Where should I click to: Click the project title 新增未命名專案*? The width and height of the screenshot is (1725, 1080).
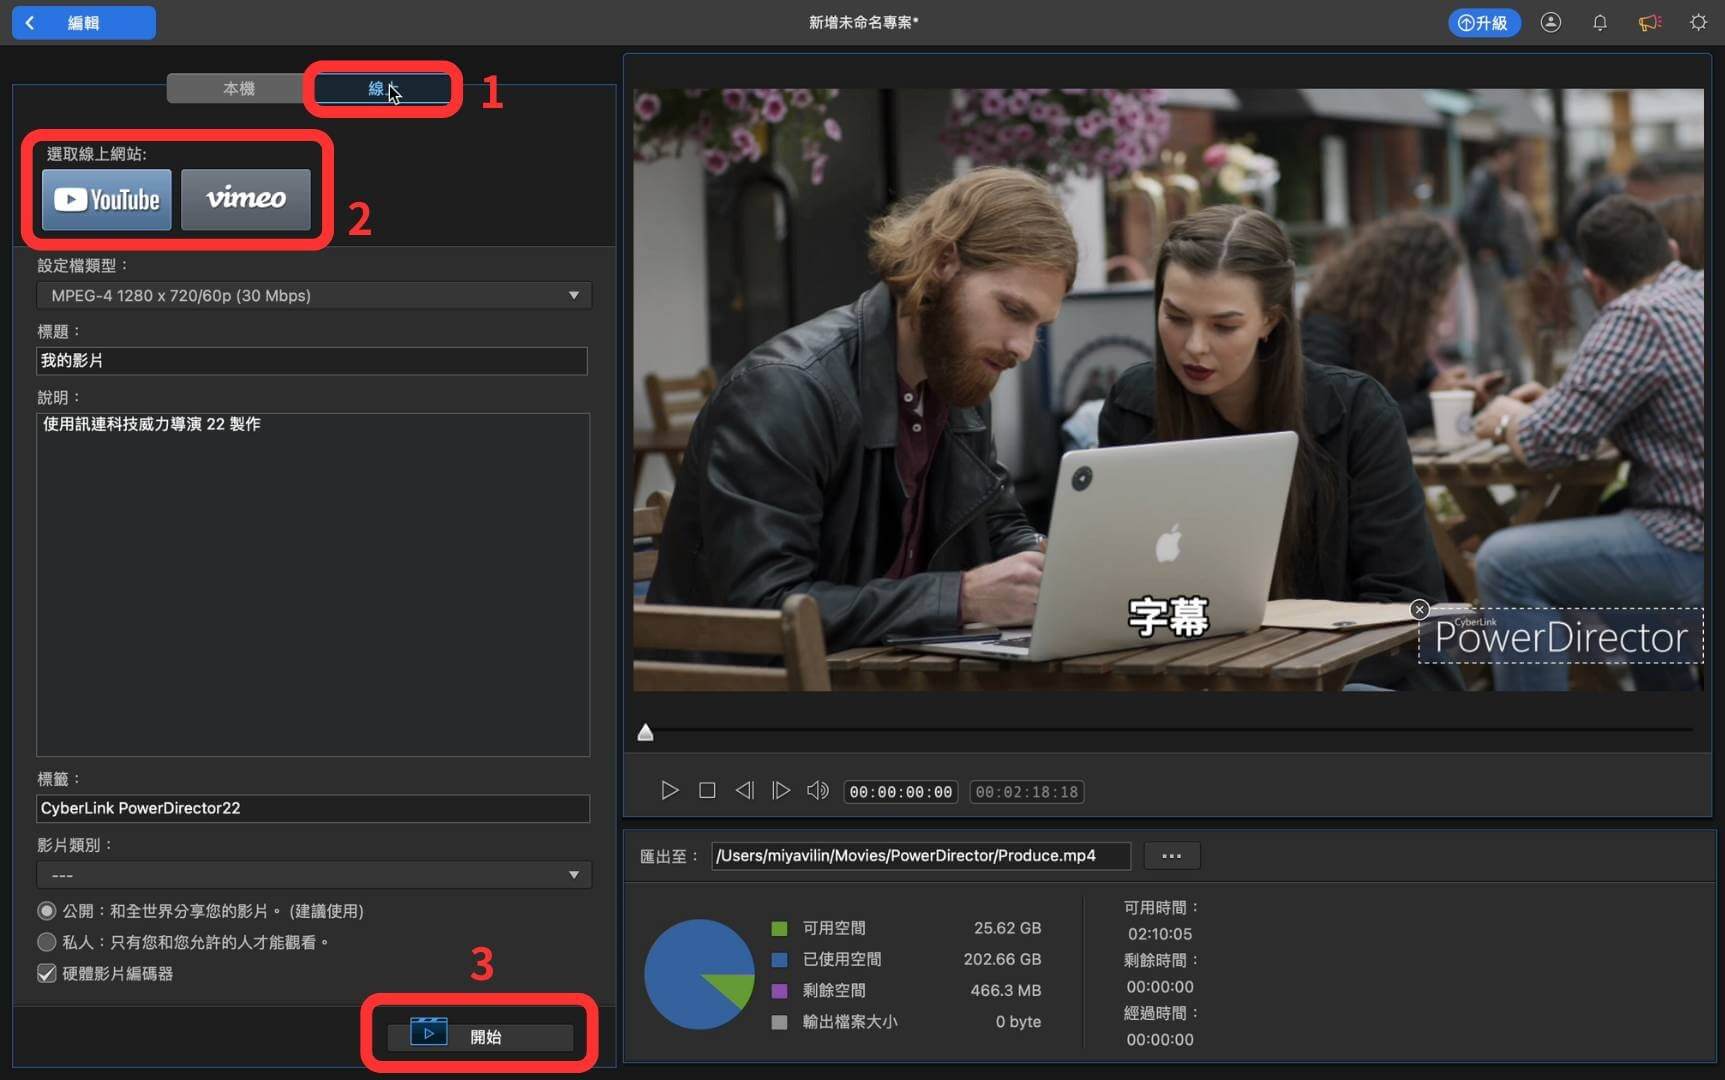point(863,22)
